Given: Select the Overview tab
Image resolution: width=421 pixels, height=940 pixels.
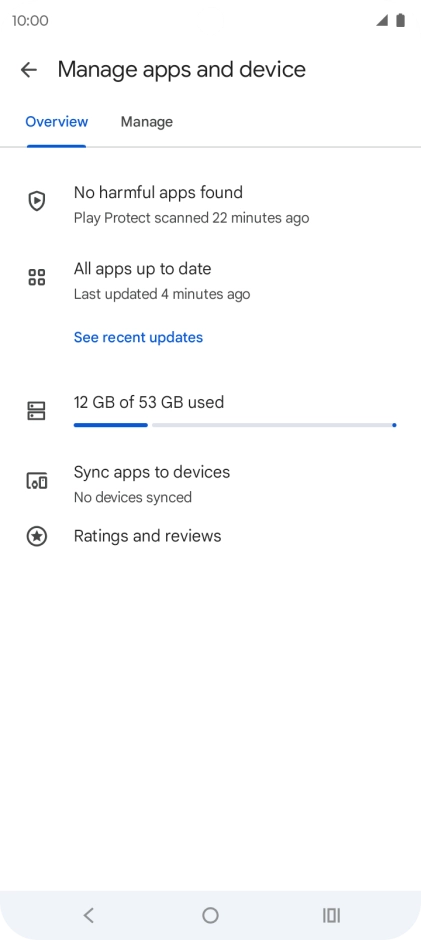Looking at the screenshot, I should [x=56, y=122].
